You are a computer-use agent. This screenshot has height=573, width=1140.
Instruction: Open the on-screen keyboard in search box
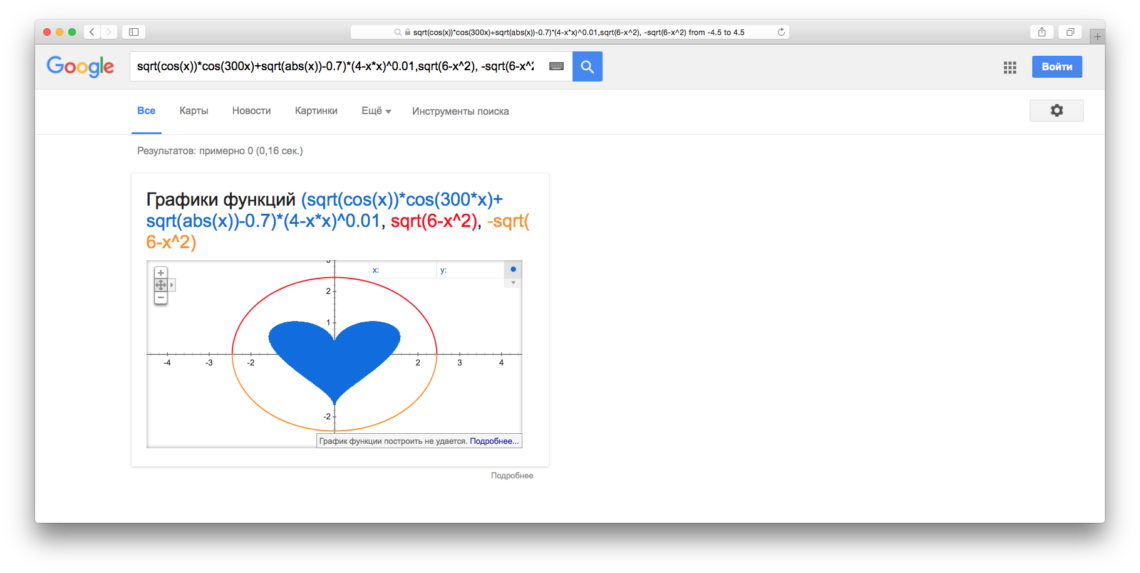click(x=556, y=67)
